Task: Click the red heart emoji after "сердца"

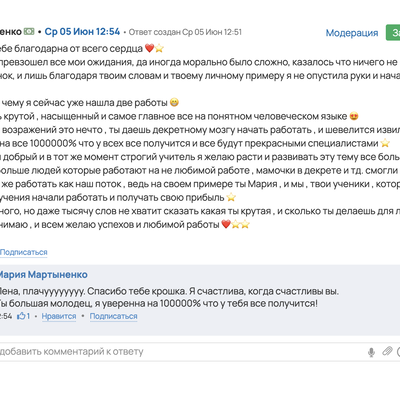Action: 149,48
